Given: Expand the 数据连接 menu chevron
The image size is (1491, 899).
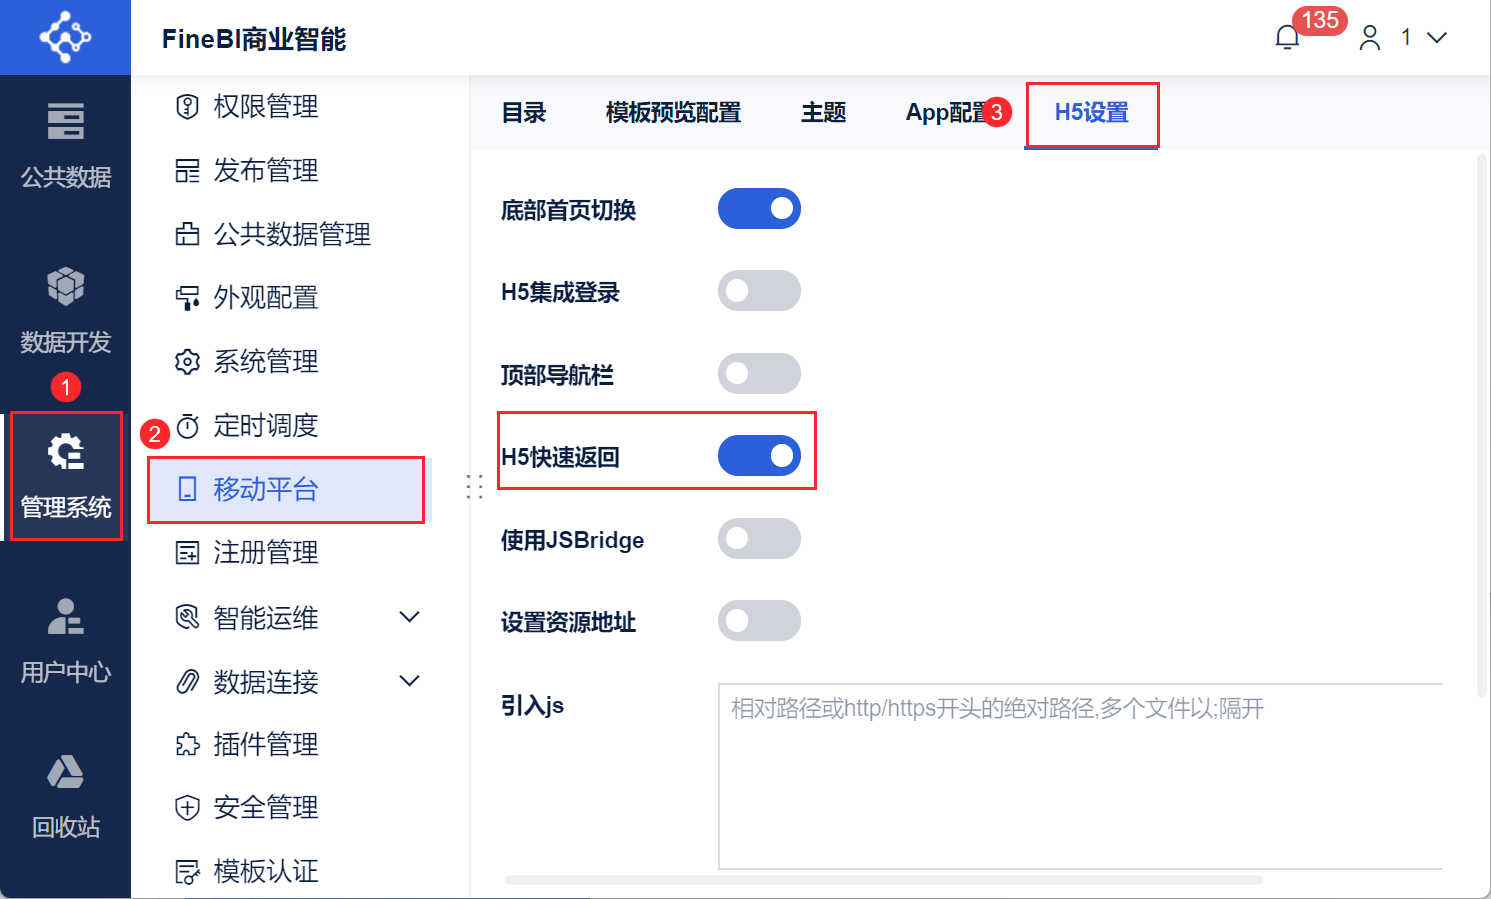Looking at the screenshot, I should point(409,681).
